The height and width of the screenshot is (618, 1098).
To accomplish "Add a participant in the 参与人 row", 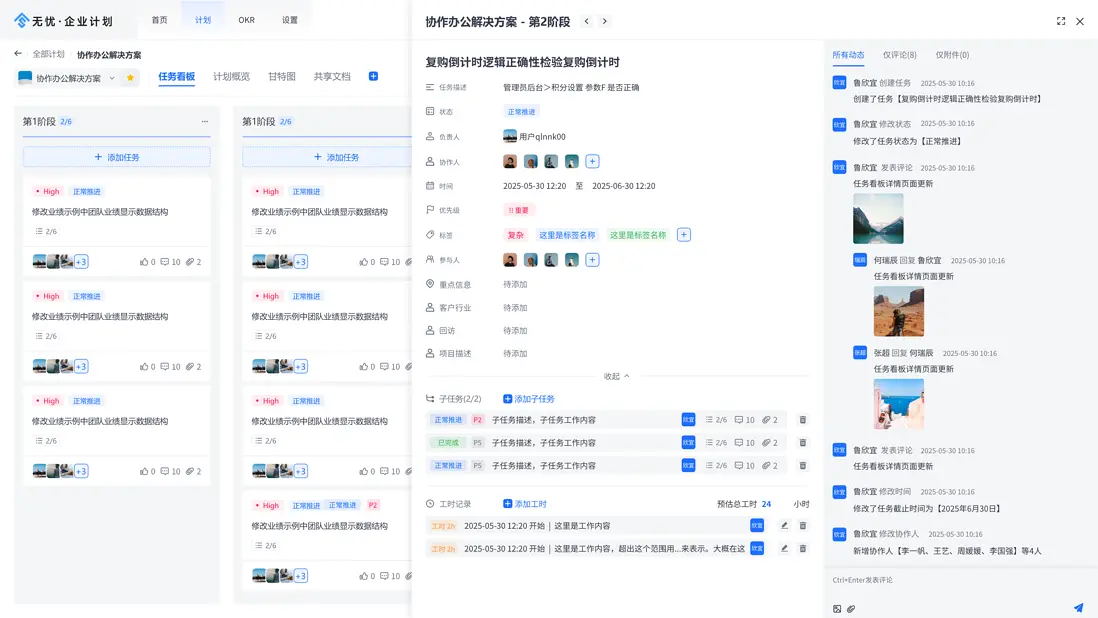I will 592,260.
